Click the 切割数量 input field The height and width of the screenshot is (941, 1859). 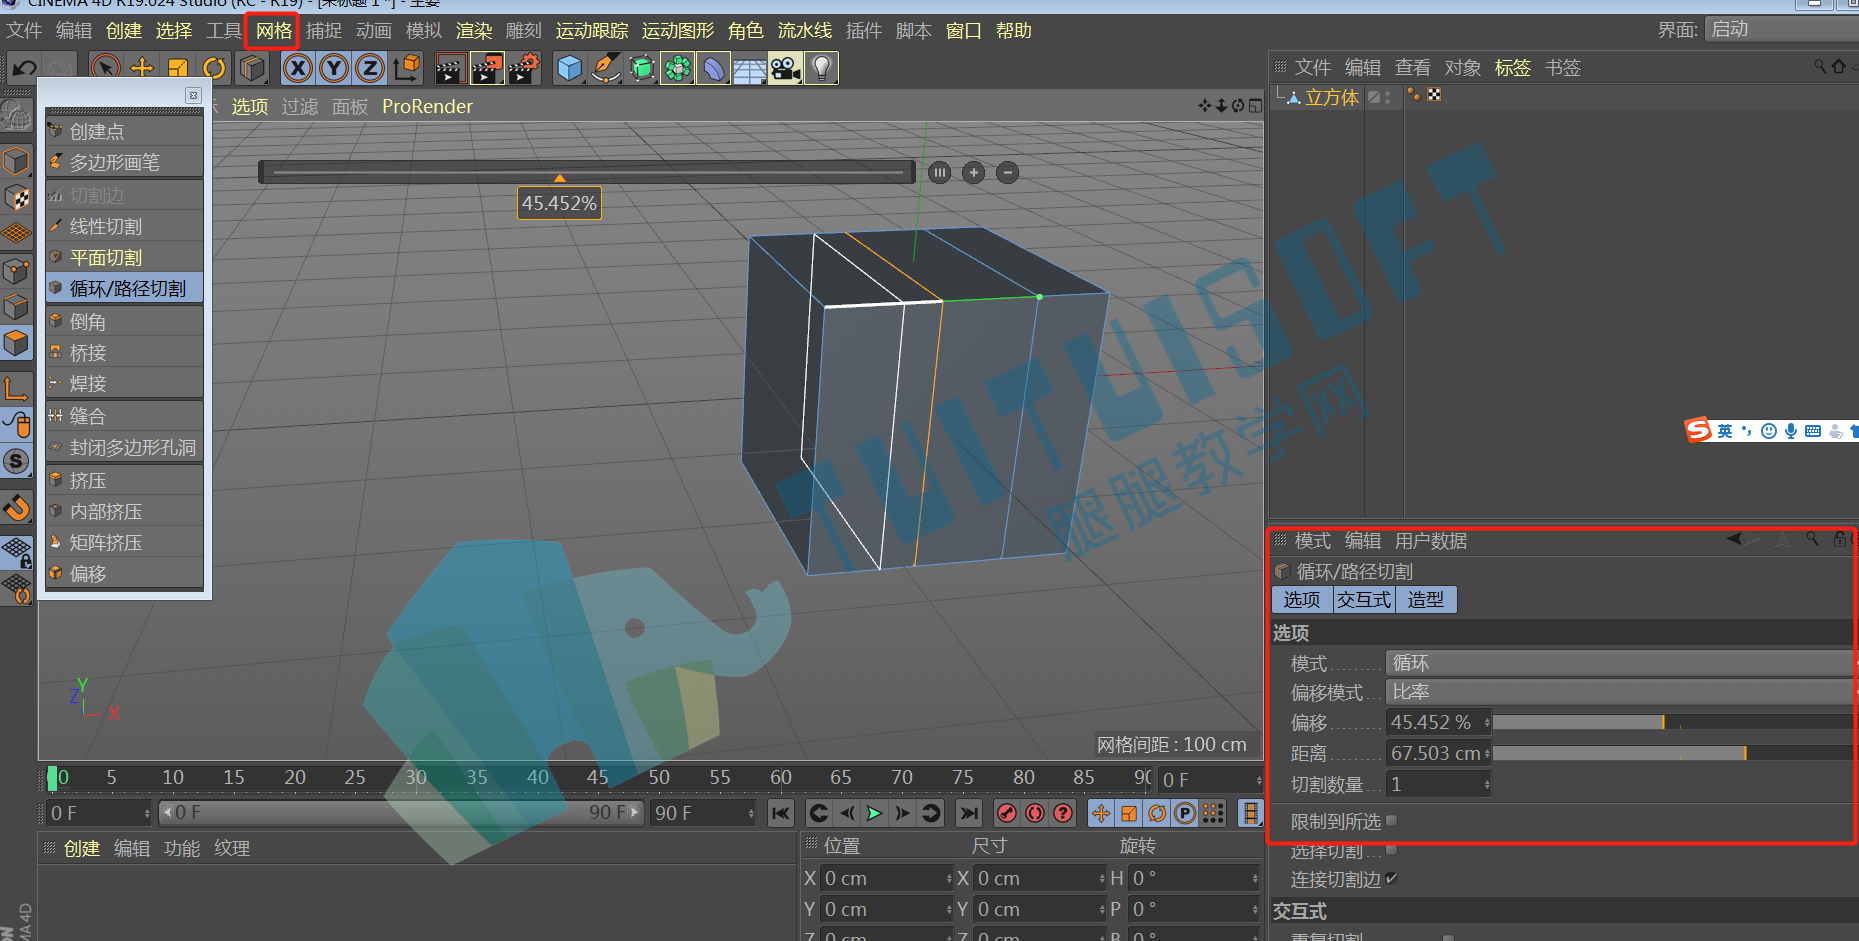pyautogui.click(x=1438, y=785)
